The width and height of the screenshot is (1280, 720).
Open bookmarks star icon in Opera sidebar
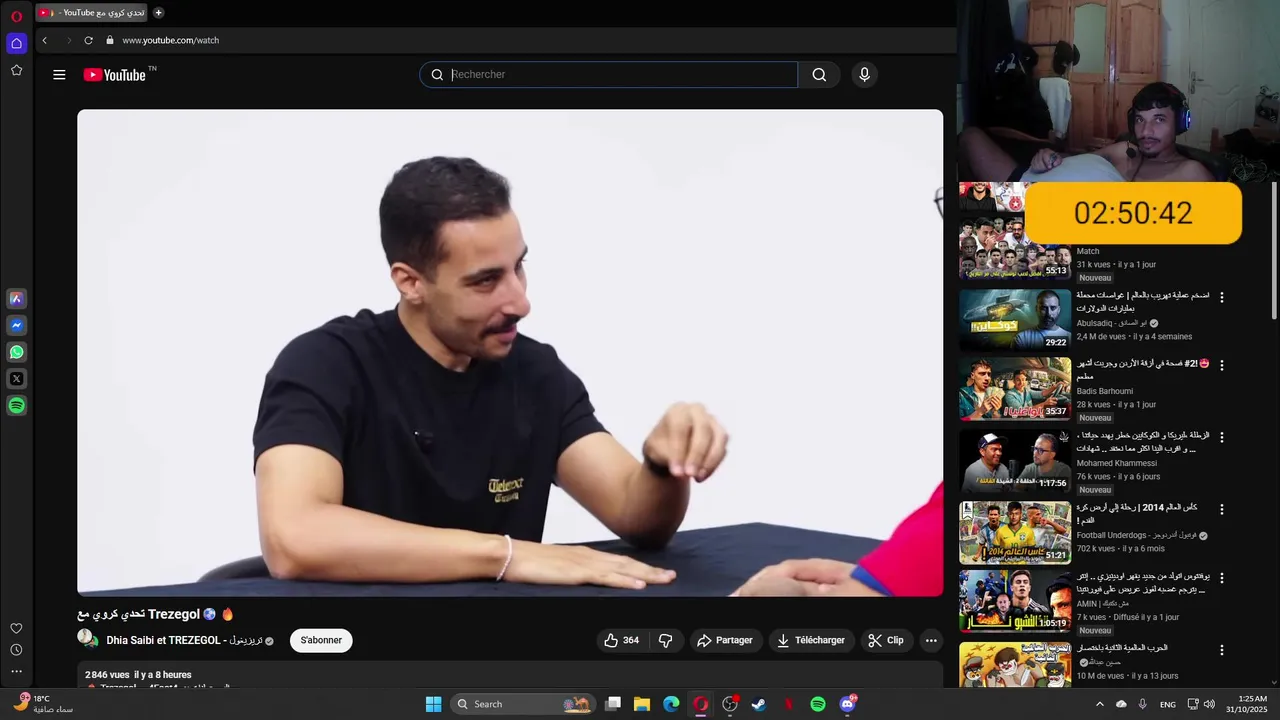click(x=16, y=70)
